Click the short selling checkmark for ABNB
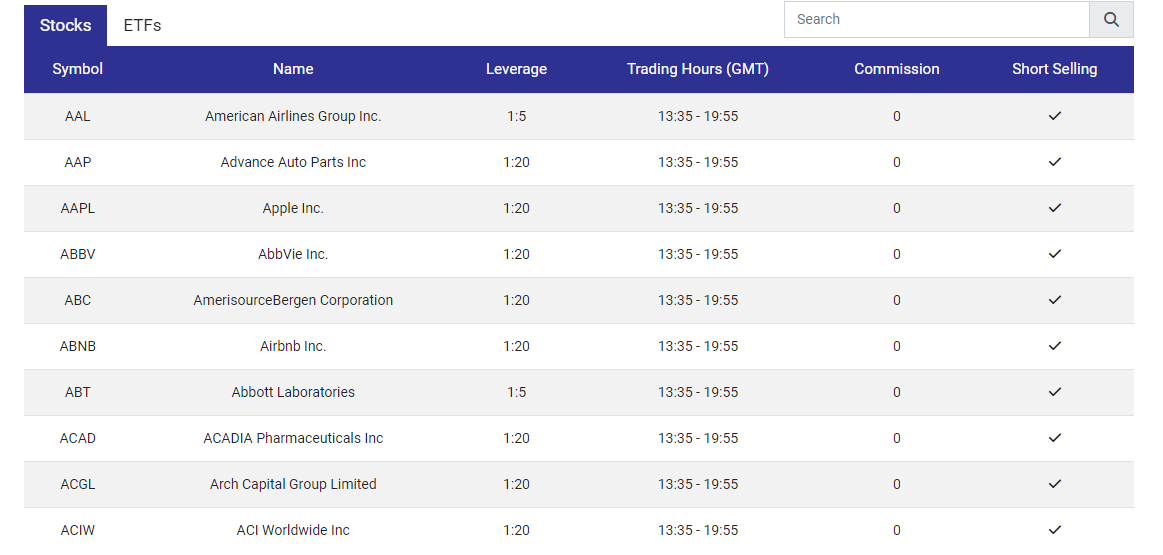This screenshot has width=1163, height=555. coord(1055,346)
